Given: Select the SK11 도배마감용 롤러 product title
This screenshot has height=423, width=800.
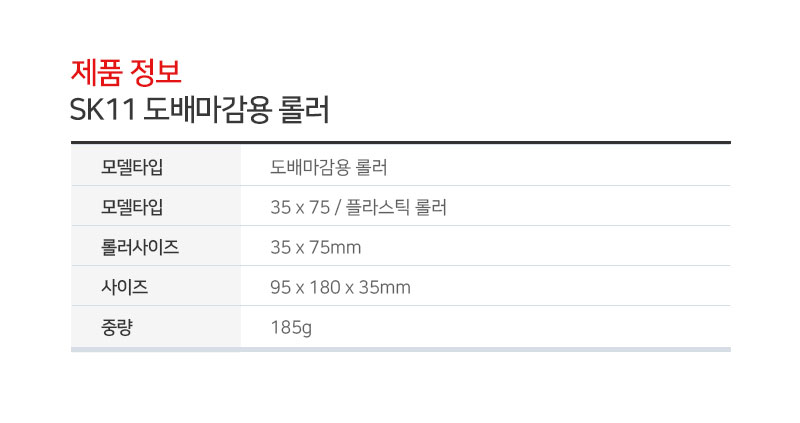Looking at the screenshot, I should pos(199,110).
